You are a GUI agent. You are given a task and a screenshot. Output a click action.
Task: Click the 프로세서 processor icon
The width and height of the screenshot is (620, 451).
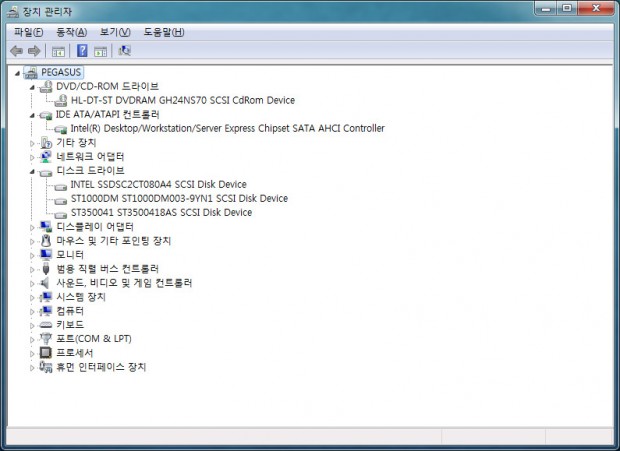tap(46, 353)
